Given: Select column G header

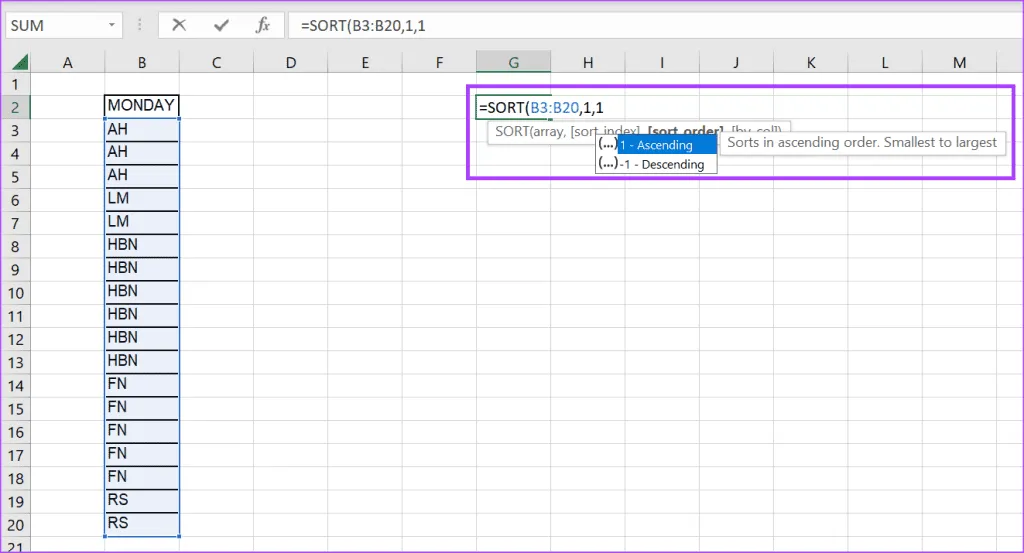Looking at the screenshot, I should 513,63.
